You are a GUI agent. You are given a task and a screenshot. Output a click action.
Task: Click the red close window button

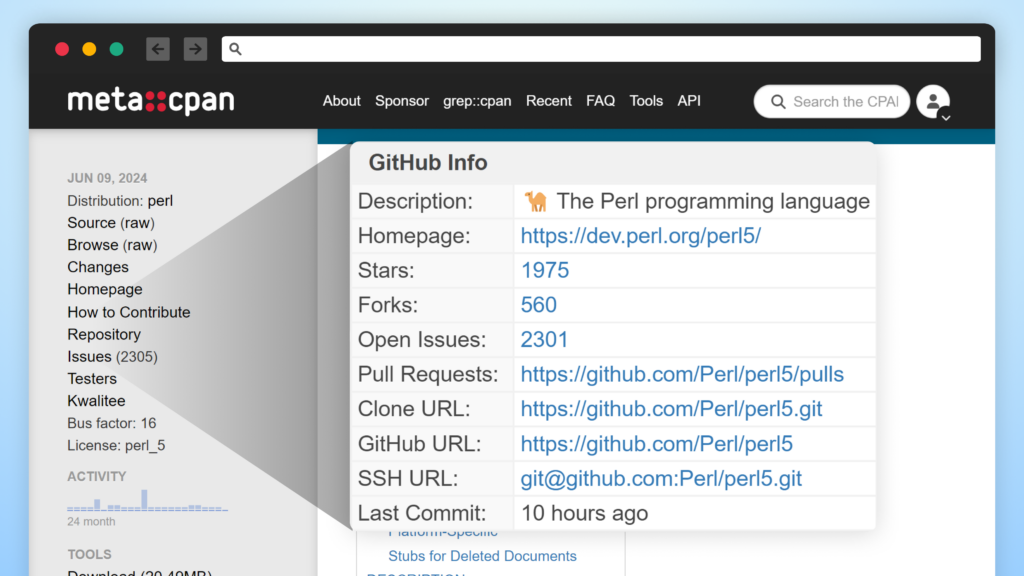(62, 49)
